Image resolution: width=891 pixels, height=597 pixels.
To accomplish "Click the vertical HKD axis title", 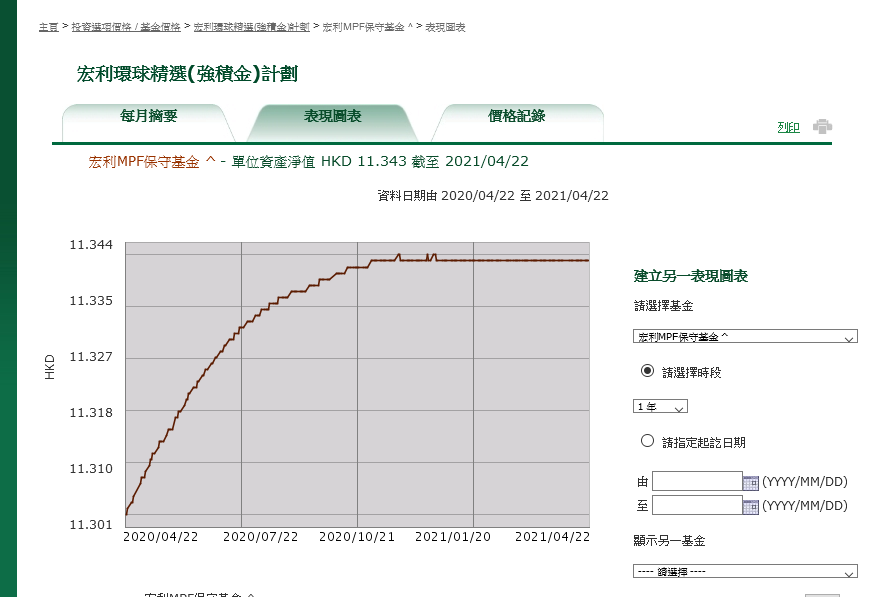I will [49, 367].
